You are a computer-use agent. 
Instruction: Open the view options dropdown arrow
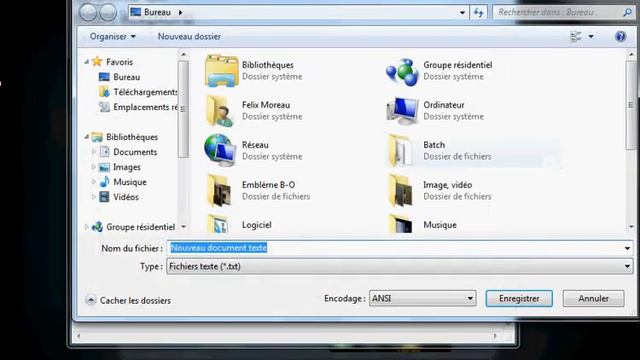coord(591,37)
